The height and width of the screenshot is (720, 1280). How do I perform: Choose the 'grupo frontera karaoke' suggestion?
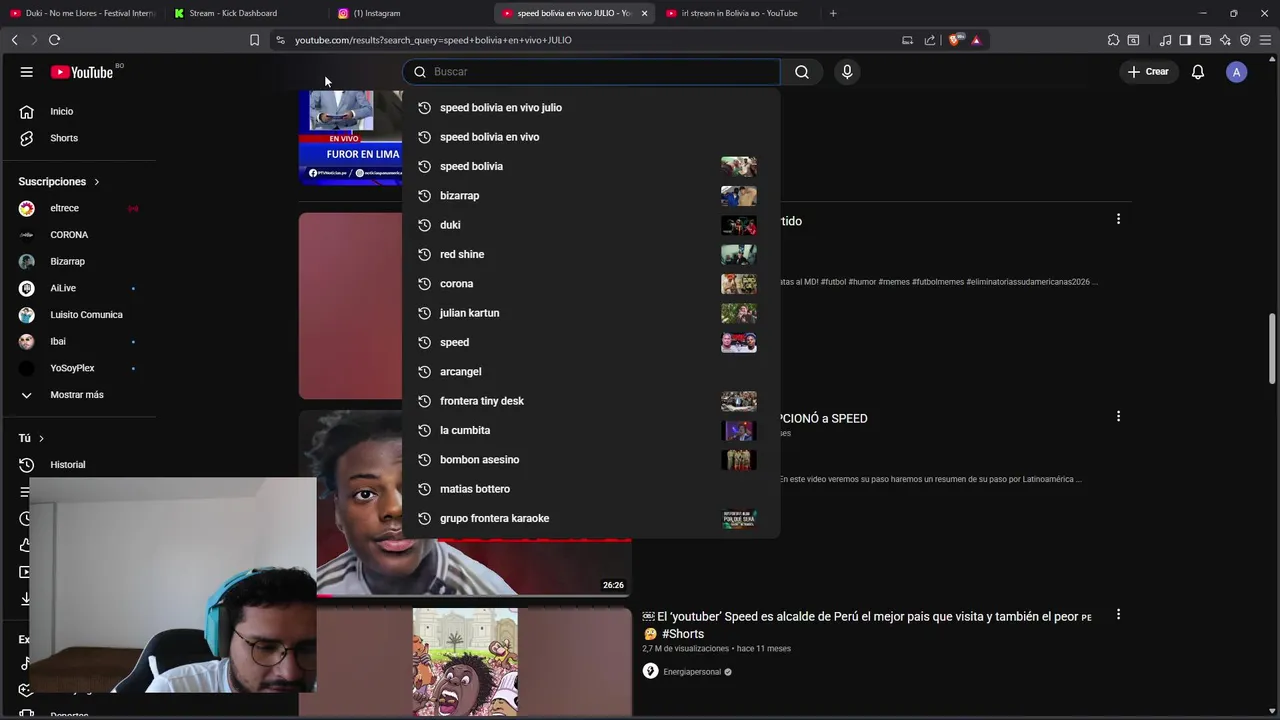pyautogui.click(x=590, y=518)
